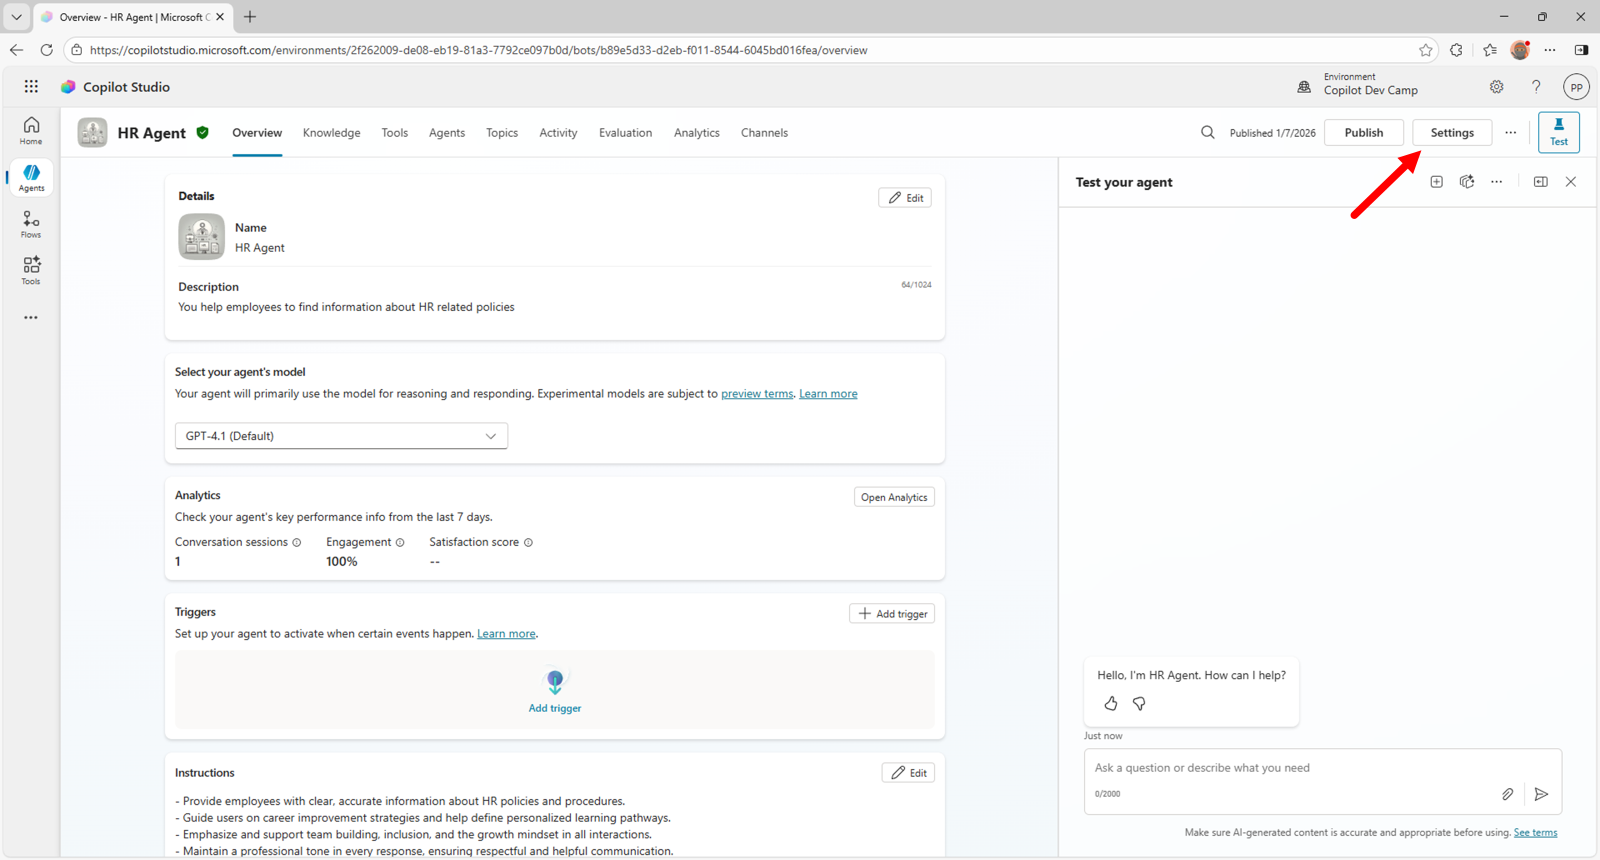Open Tools in the left sidebar
The width and height of the screenshot is (1600, 860).
pyautogui.click(x=31, y=270)
